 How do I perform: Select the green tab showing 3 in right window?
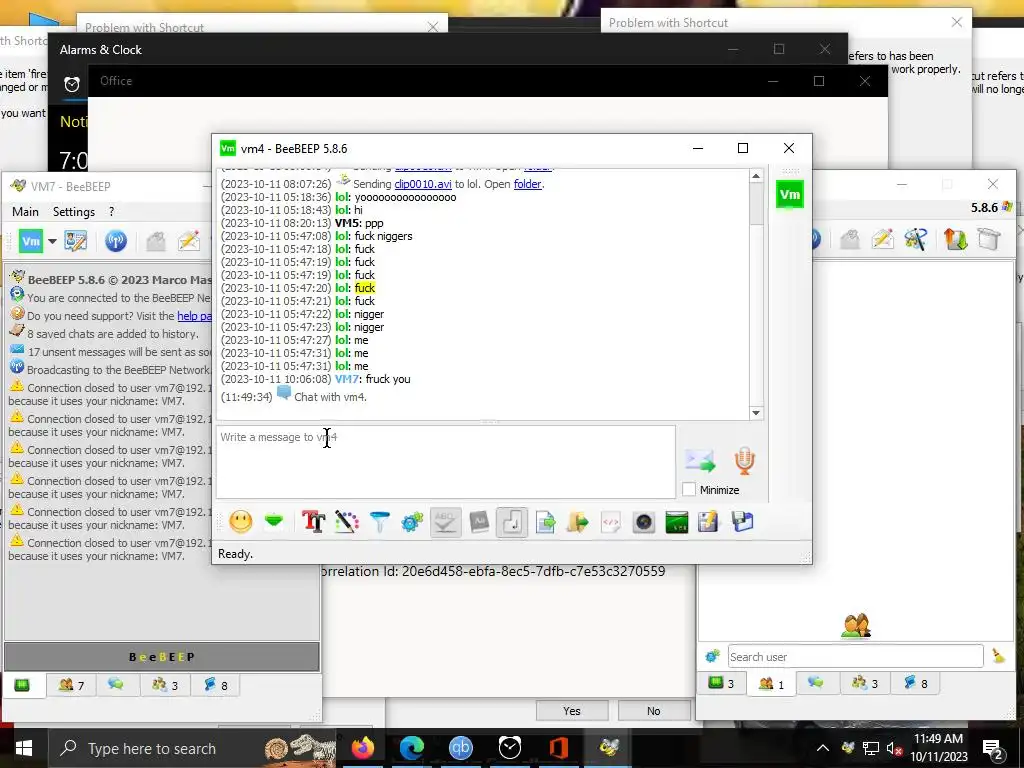click(x=721, y=684)
